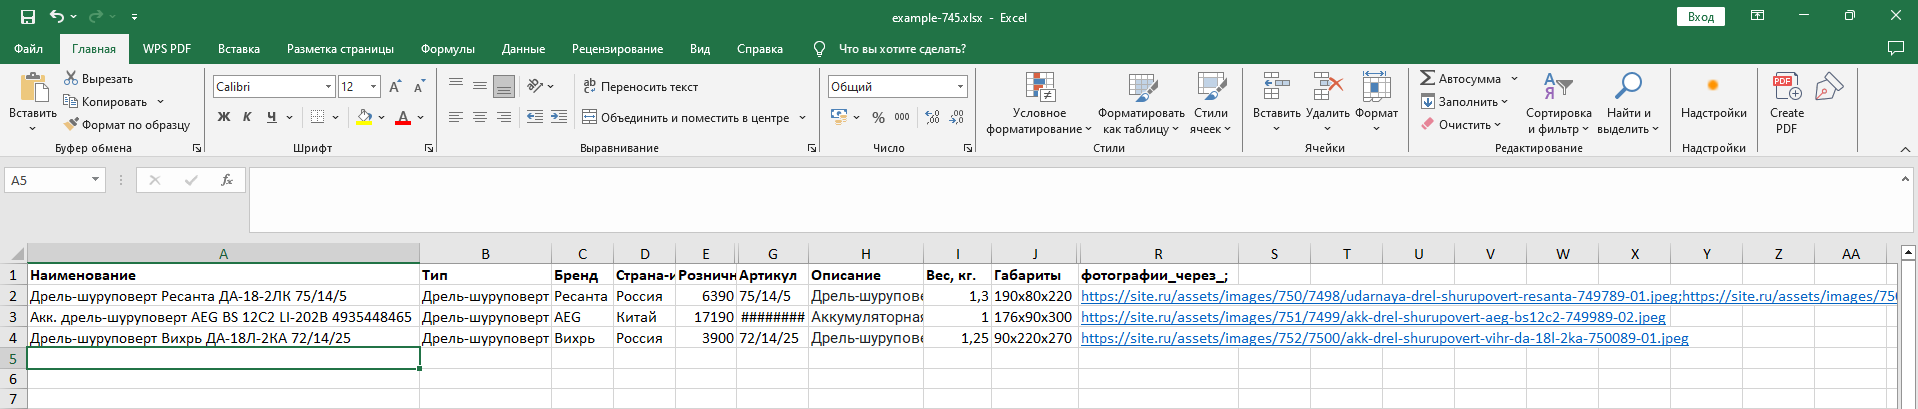This screenshot has width=1918, height=409.
Task: Paste clipboard contents using Вставить
Action: coord(33,103)
